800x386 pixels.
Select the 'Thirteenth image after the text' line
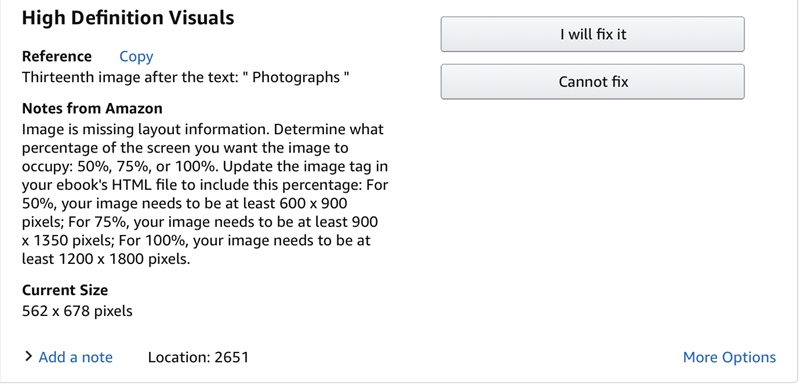[186, 78]
